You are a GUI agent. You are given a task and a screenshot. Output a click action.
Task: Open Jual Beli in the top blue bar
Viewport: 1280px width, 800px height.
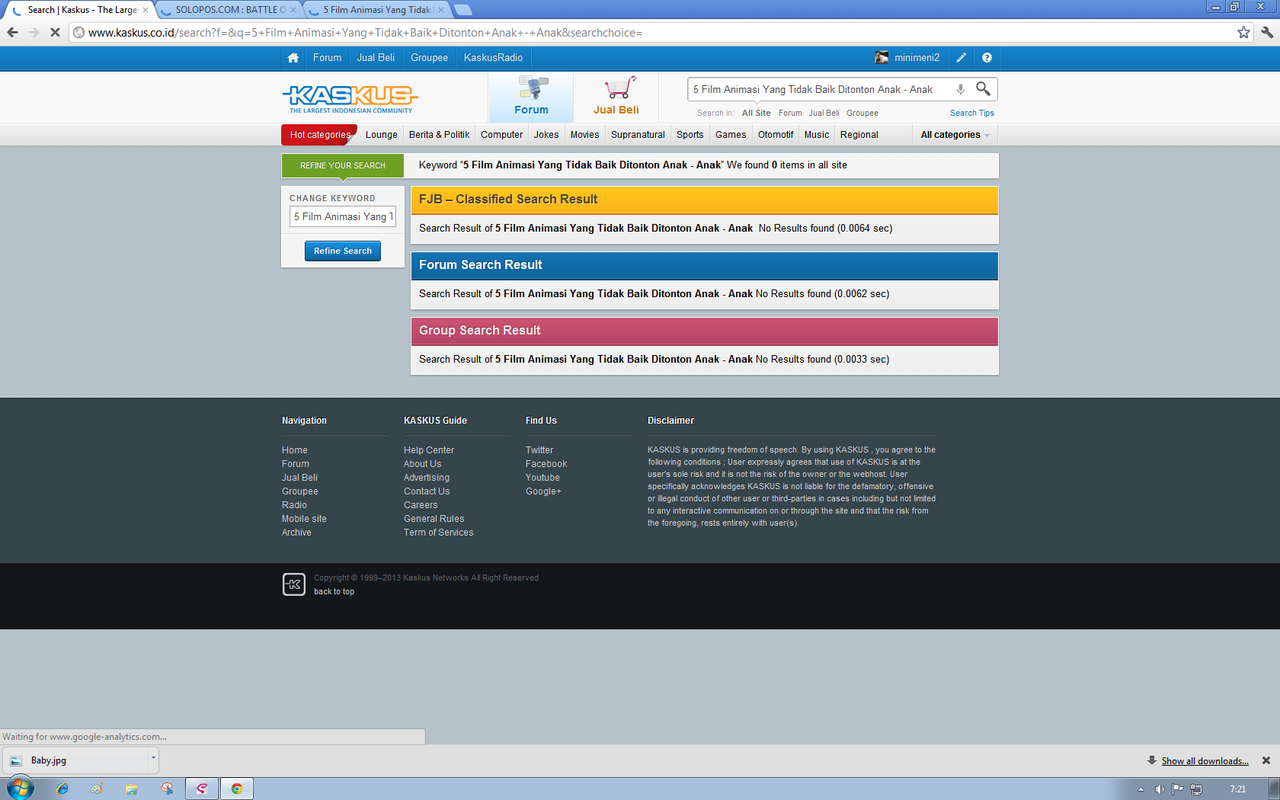pos(376,58)
